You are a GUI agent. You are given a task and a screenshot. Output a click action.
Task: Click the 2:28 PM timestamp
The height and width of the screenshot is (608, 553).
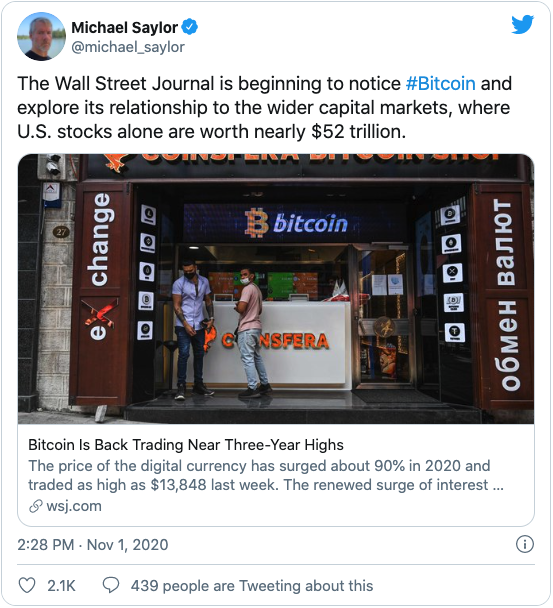pos(46,545)
